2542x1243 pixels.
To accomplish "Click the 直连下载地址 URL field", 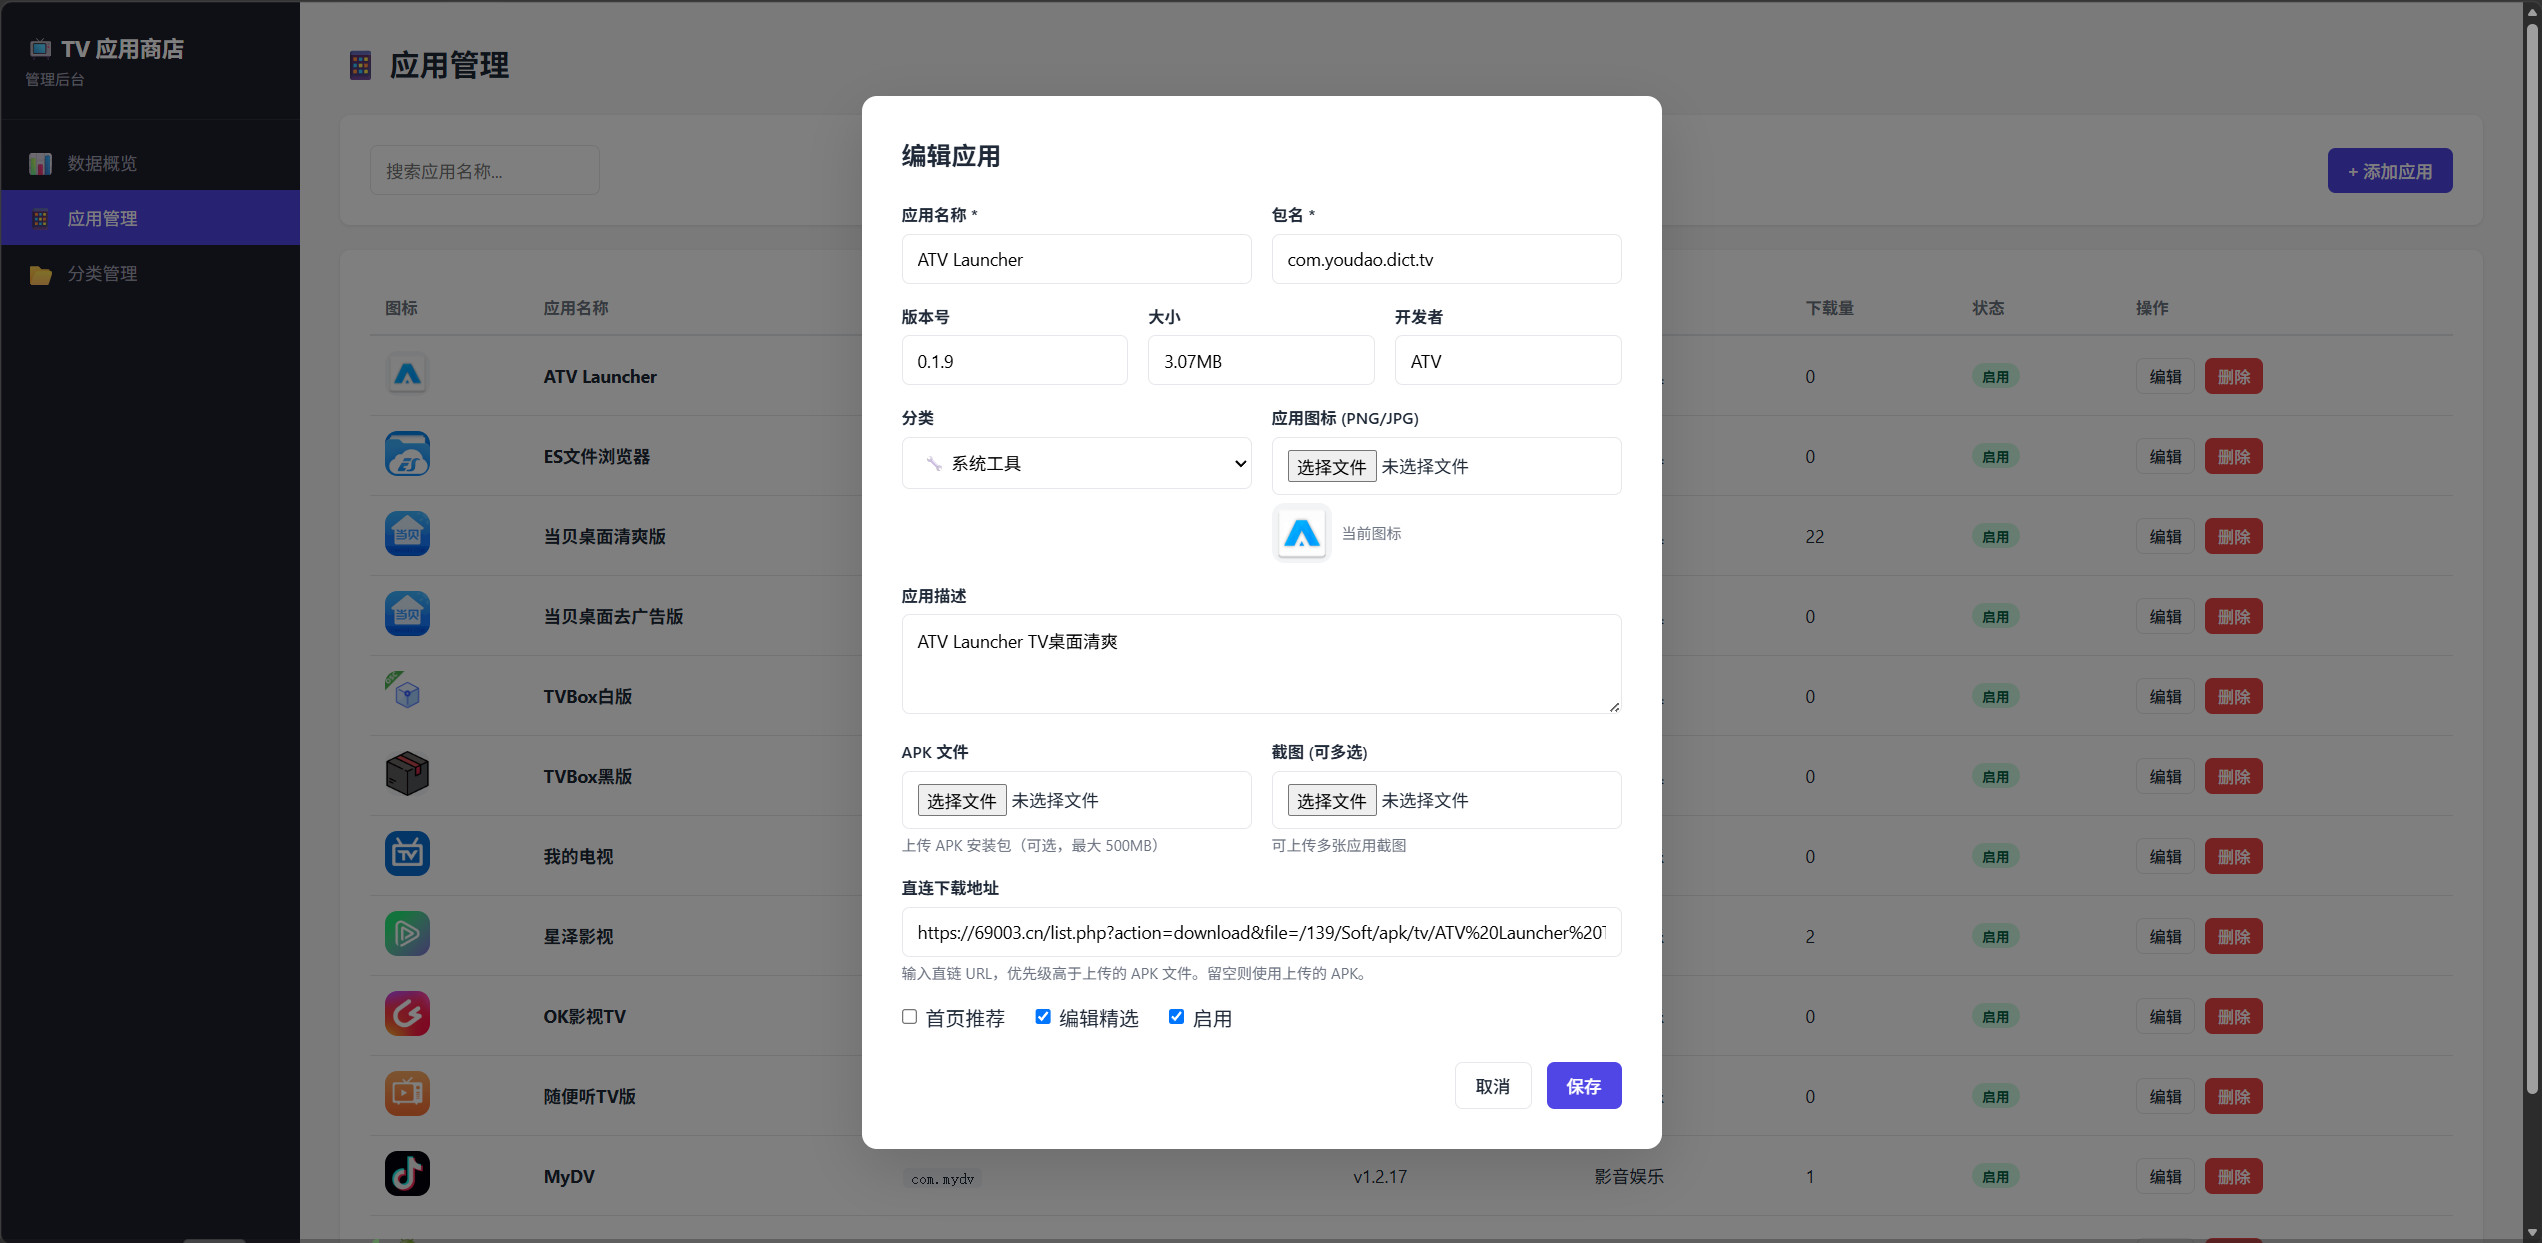I will [x=1261, y=932].
